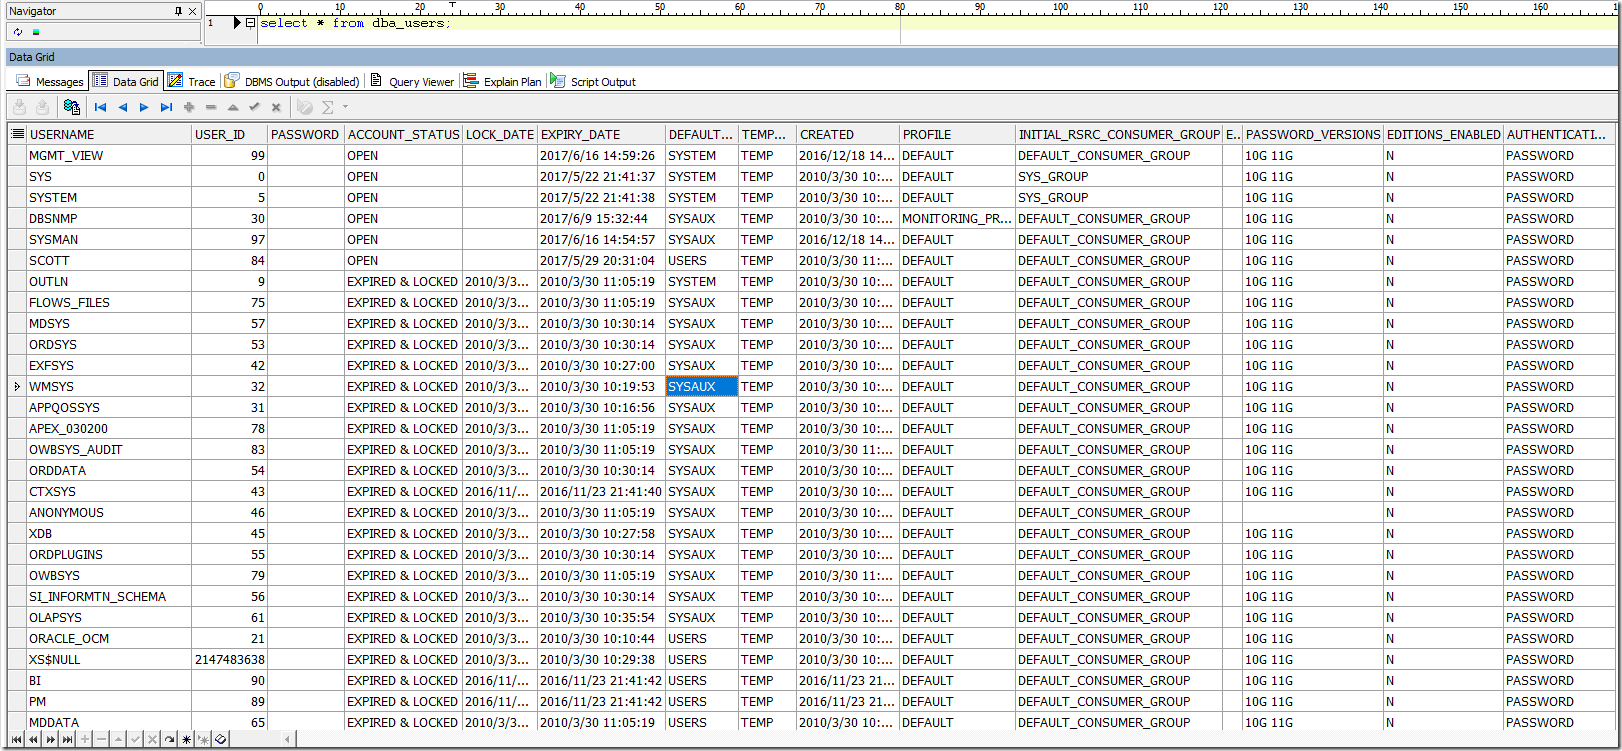Click the asterisk bookmark icon in bottom navigator
The height and width of the screenshot is (751, 1622).
pos(186,739)
